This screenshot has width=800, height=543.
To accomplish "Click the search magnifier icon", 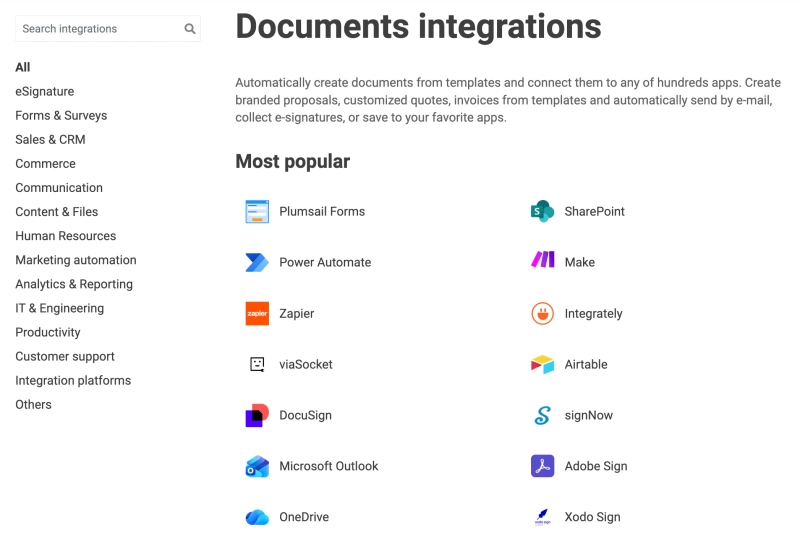I will (x=190, y=29).
